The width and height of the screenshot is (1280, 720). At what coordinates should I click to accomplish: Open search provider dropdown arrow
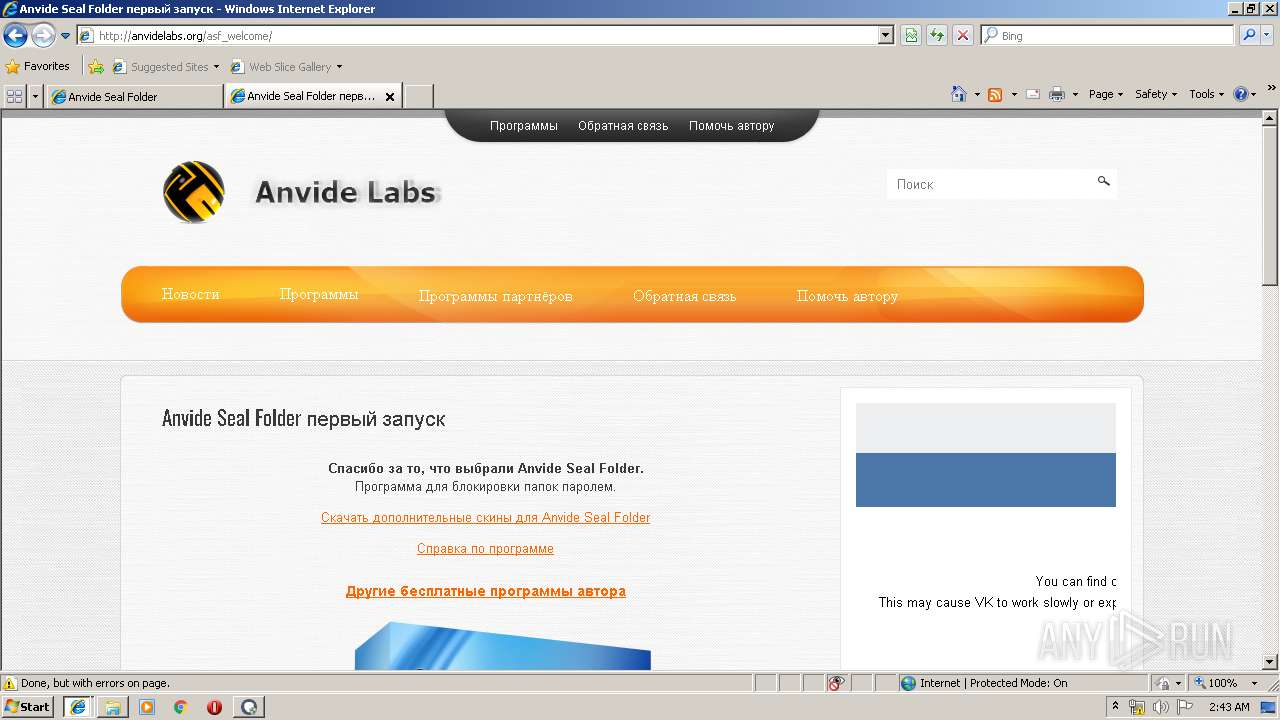click(1268, 35)
